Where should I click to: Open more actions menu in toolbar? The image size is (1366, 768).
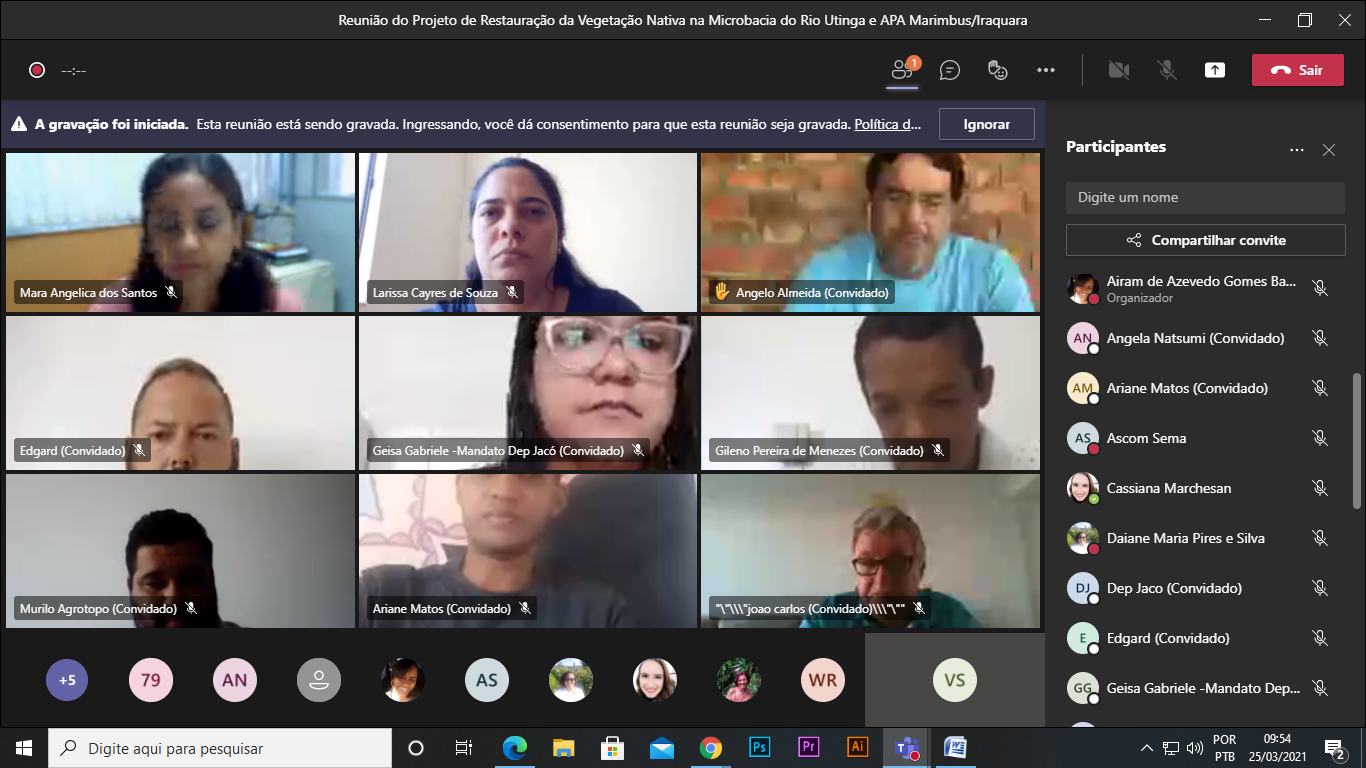pos(1046,70)
